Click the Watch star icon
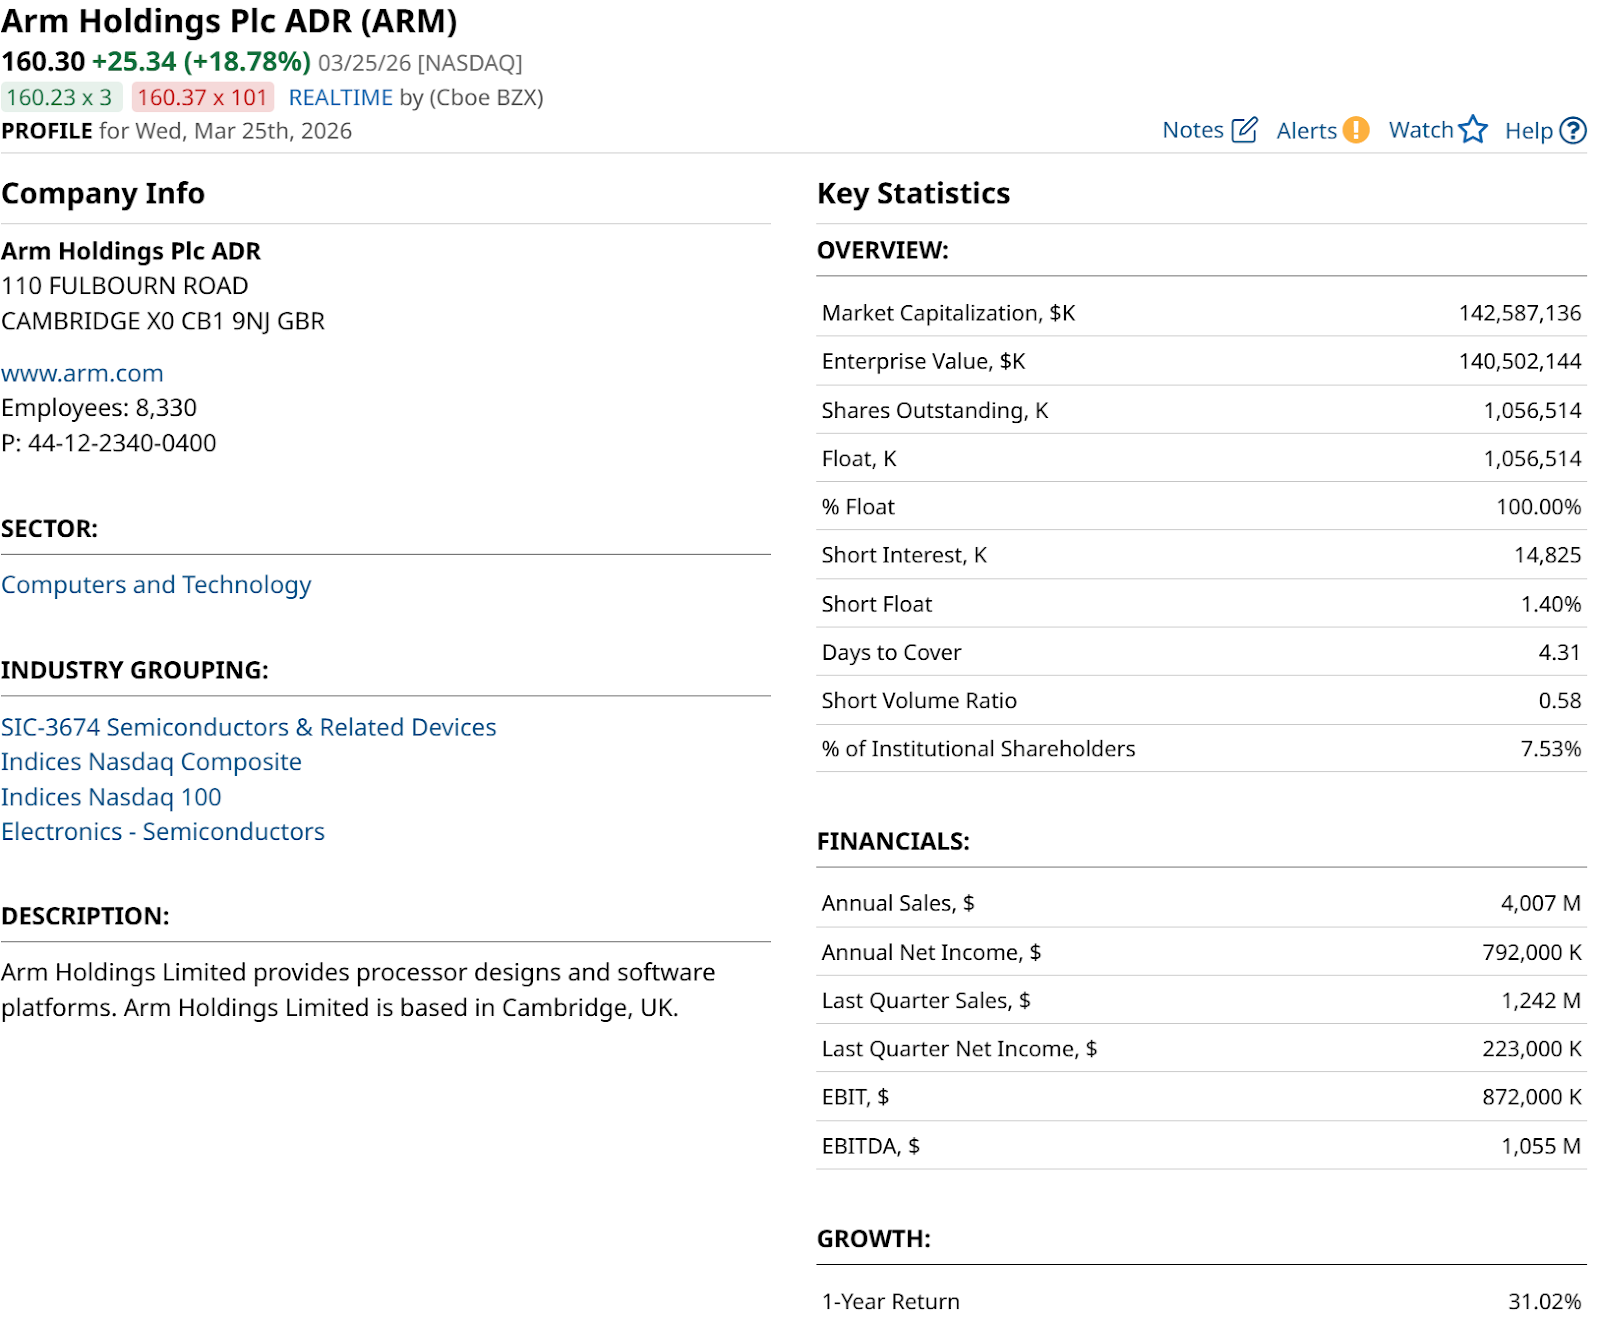The height and width of the screenshot is (1320, 1600). tap(1473, 130)
